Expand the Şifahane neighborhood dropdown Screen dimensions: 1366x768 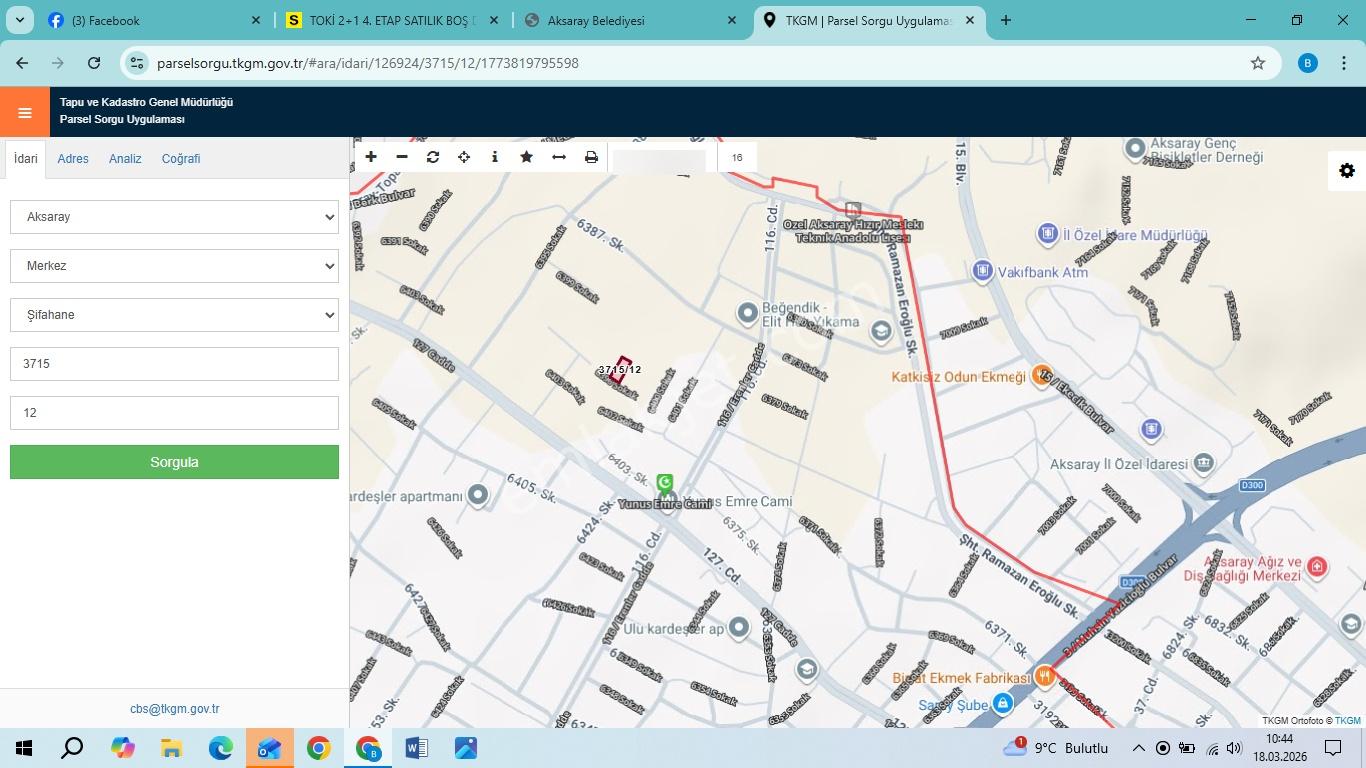click(174, 315)
